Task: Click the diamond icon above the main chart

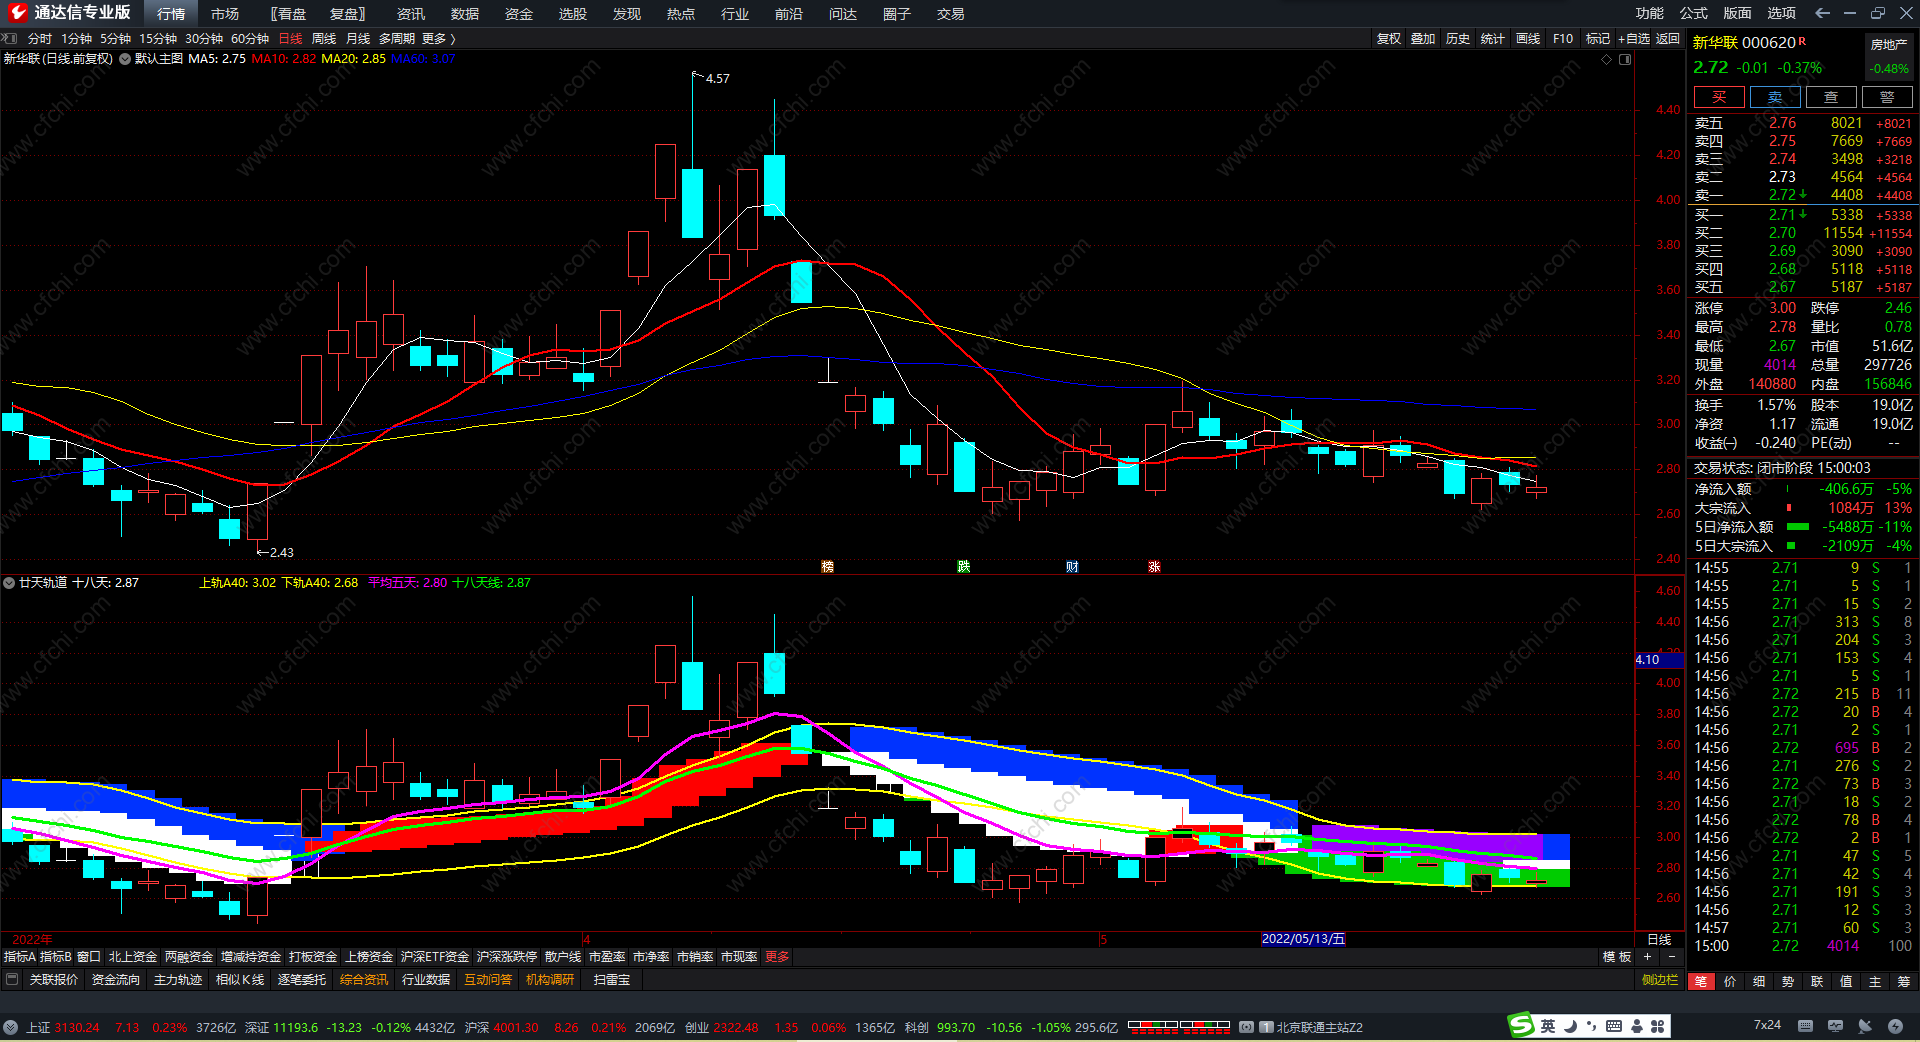Action: pyautogui.click(x=1607, y=59)
